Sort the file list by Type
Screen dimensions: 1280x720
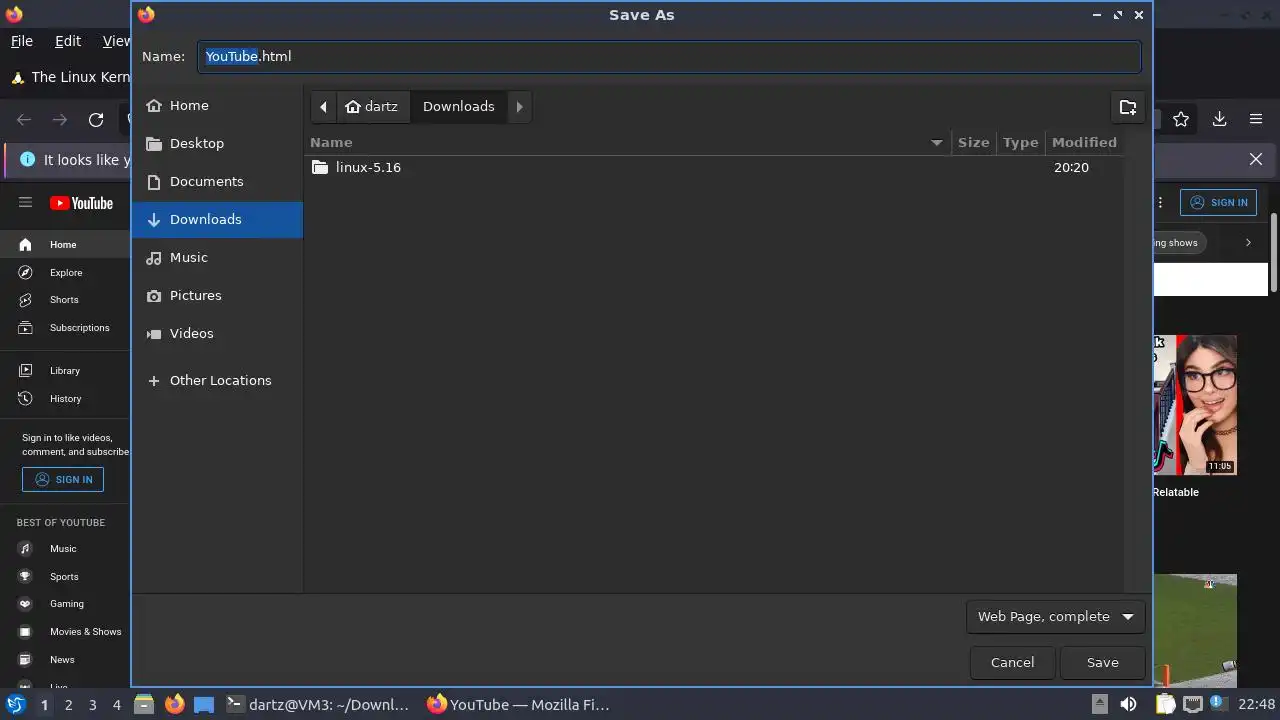(x=1021, y=142)
